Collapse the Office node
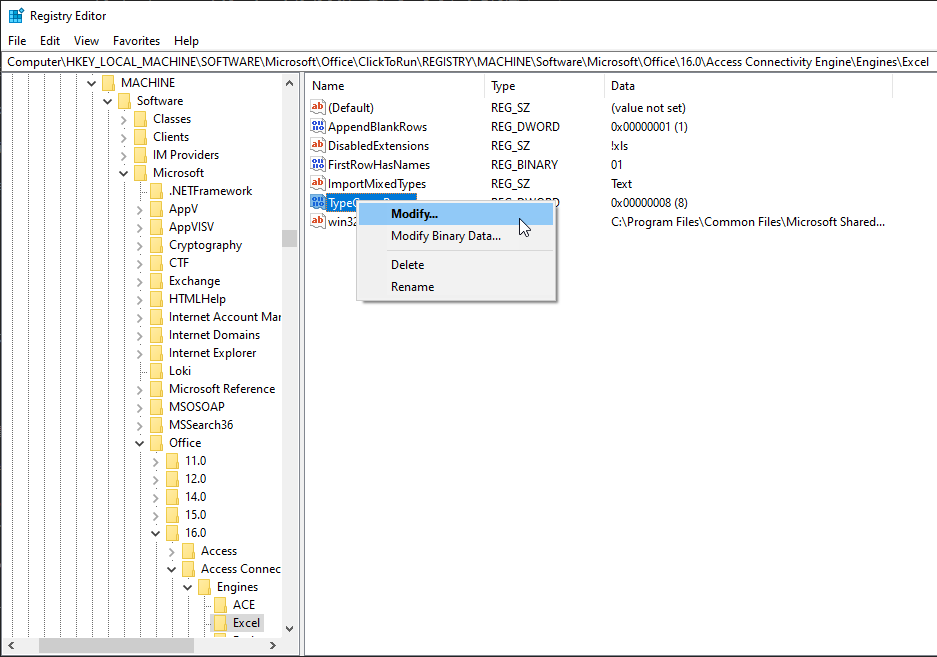Image resolution: width=937 pixels, height=657 pixels. (x=139, y=442)
